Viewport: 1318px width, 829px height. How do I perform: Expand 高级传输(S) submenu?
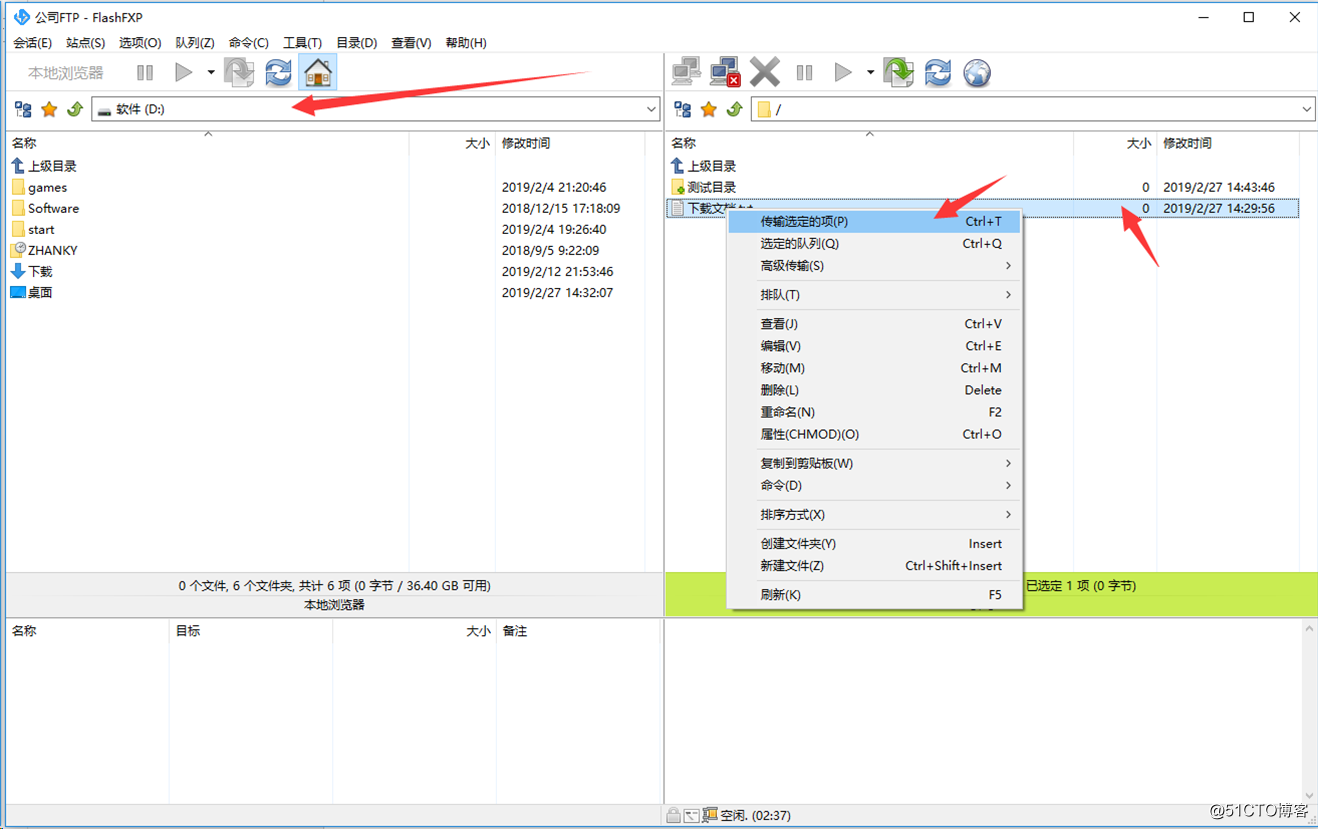point(874,266)
